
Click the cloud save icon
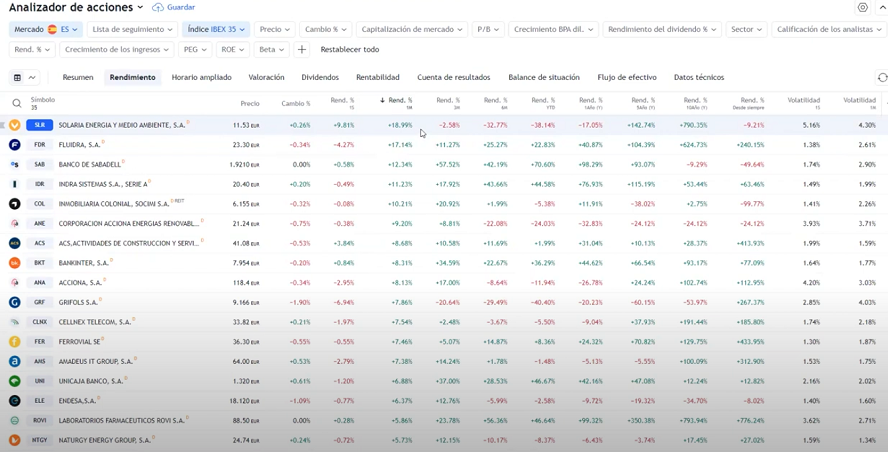158,7
